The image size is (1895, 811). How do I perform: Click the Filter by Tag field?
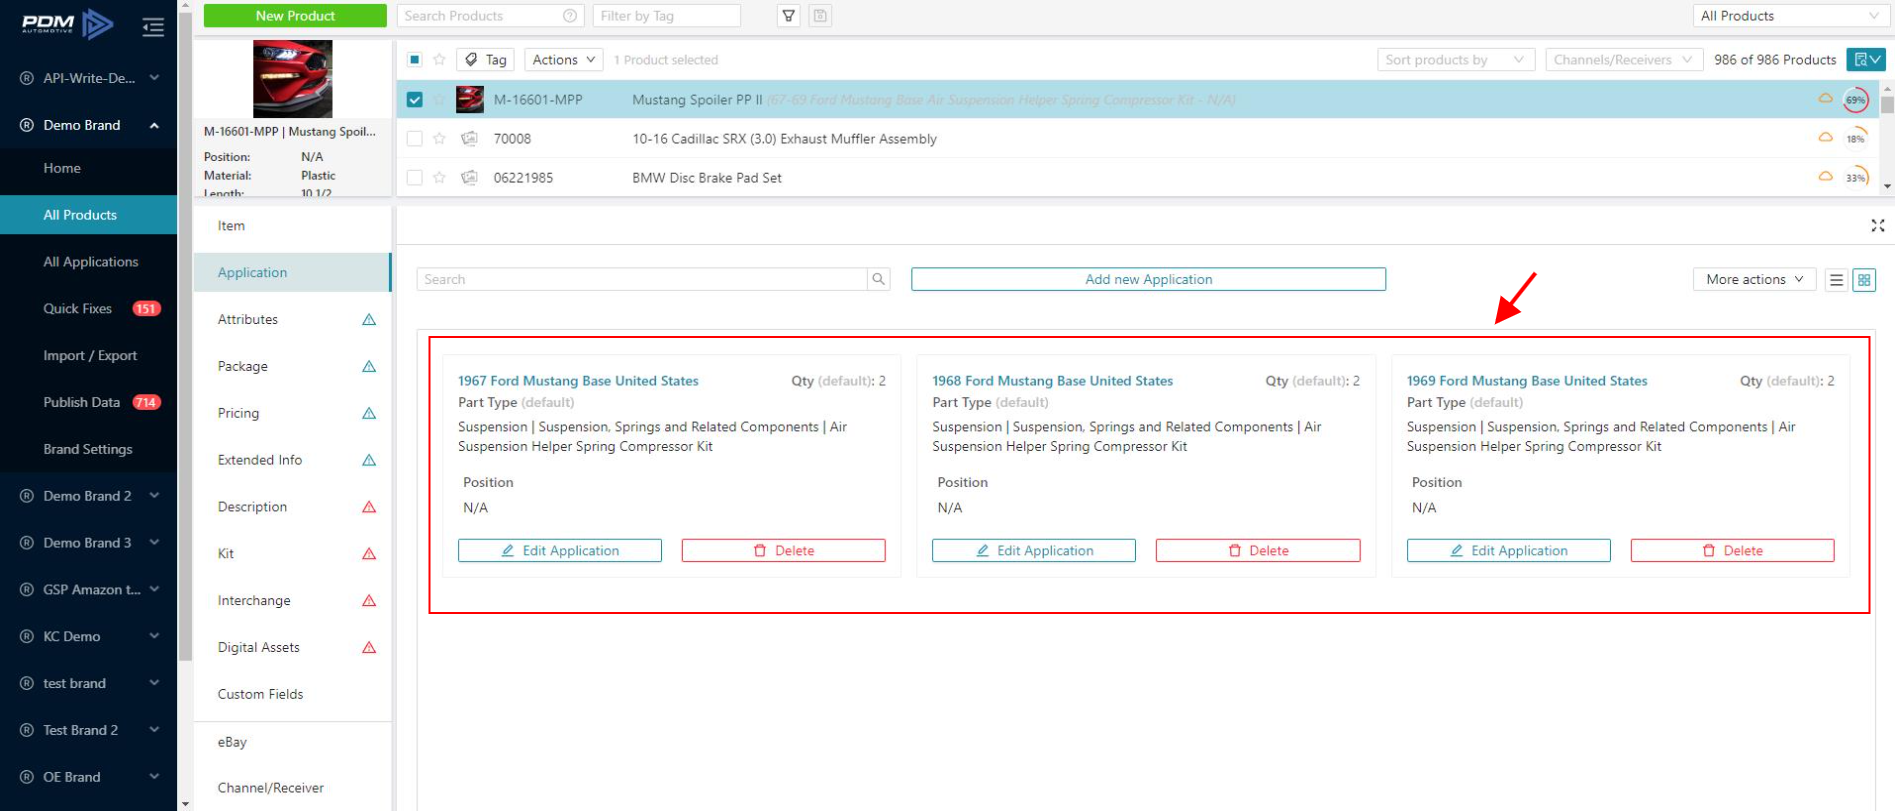666,16
